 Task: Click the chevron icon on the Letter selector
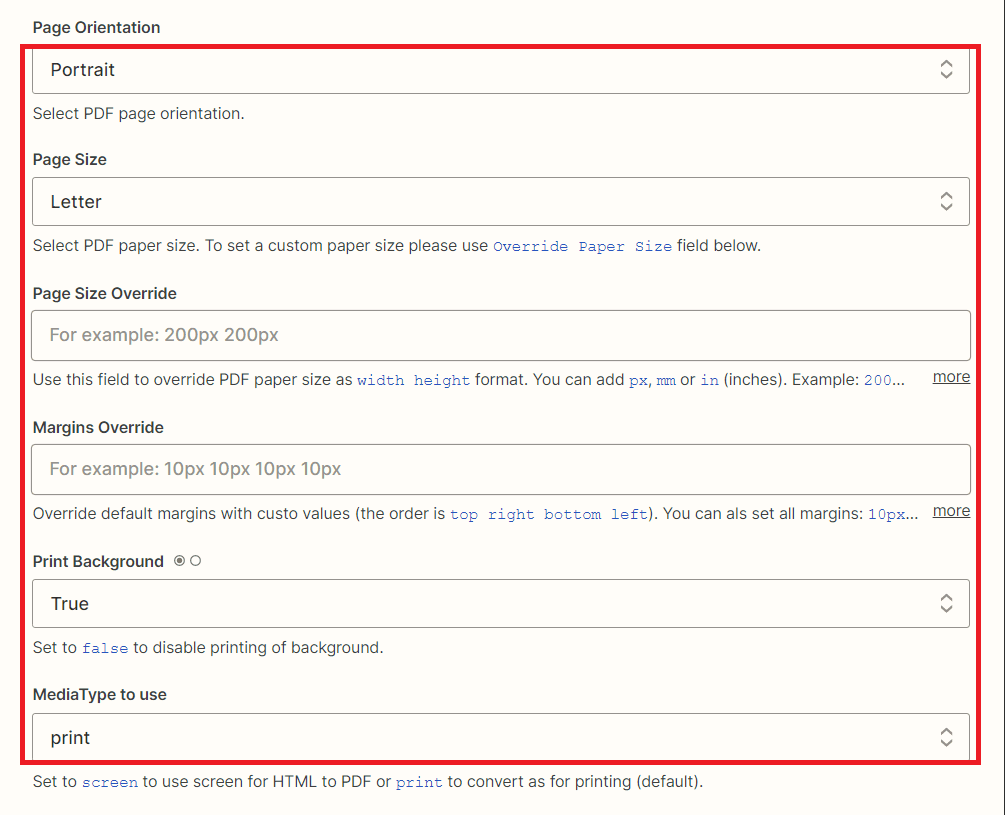pyautogui.click(x=946, y=201)
